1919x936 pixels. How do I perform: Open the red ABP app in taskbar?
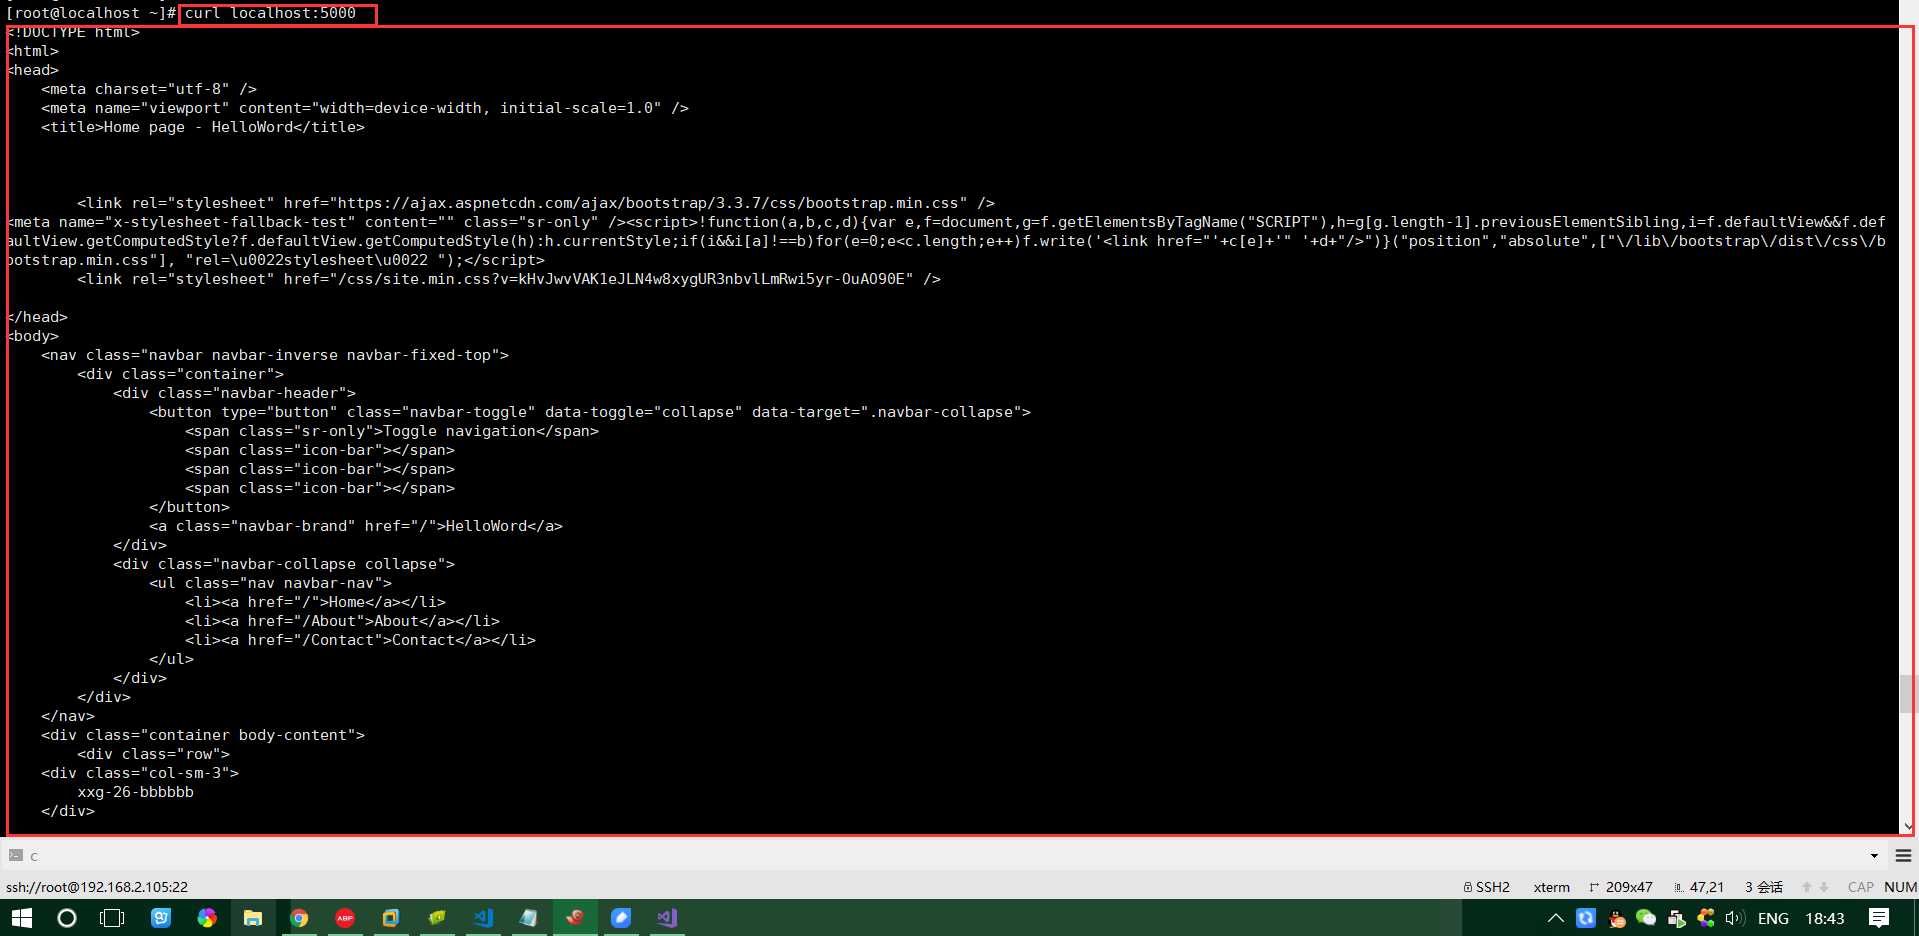[x=345, y=918]
